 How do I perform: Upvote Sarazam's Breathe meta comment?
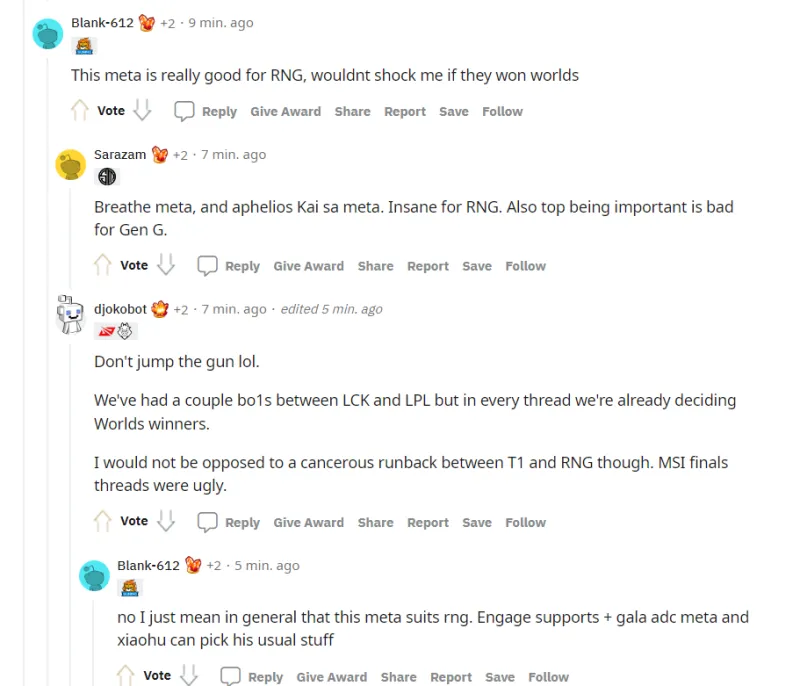pyautogui.click(x=103, y=265)
